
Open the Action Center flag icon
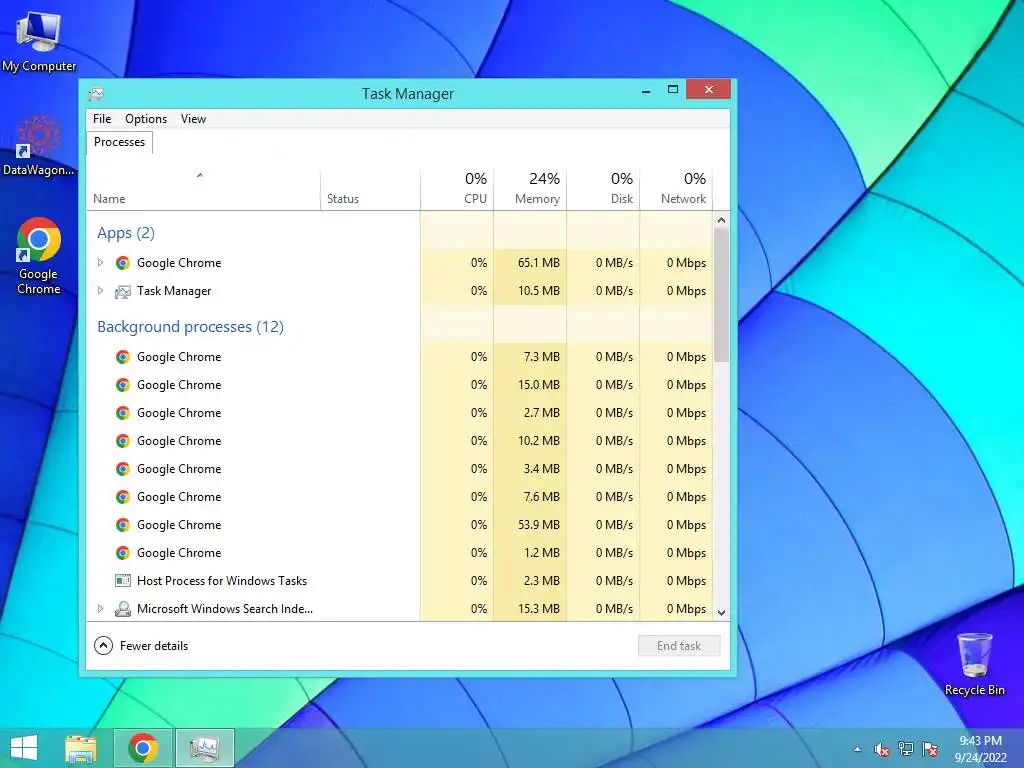[x=930, y=749]
